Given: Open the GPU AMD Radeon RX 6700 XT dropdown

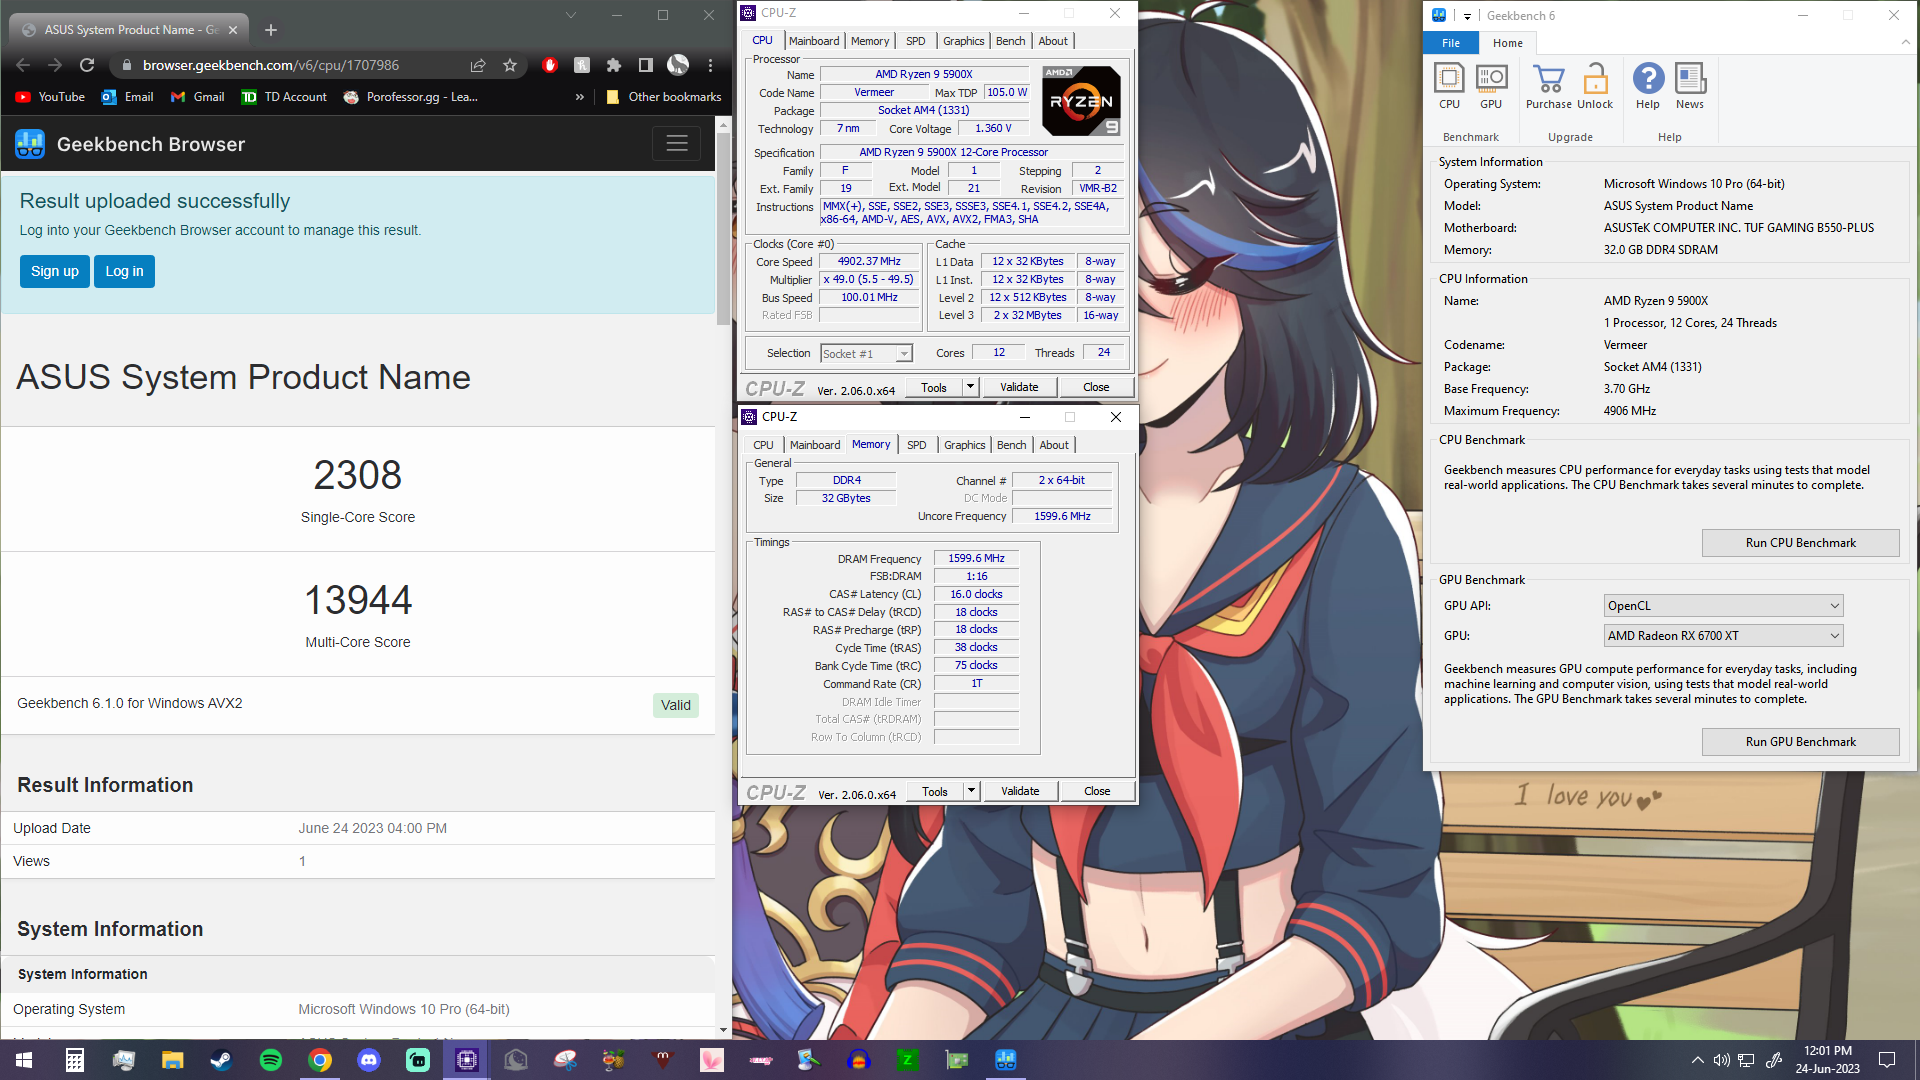Looking at the screenshot, I should 1723,636.
